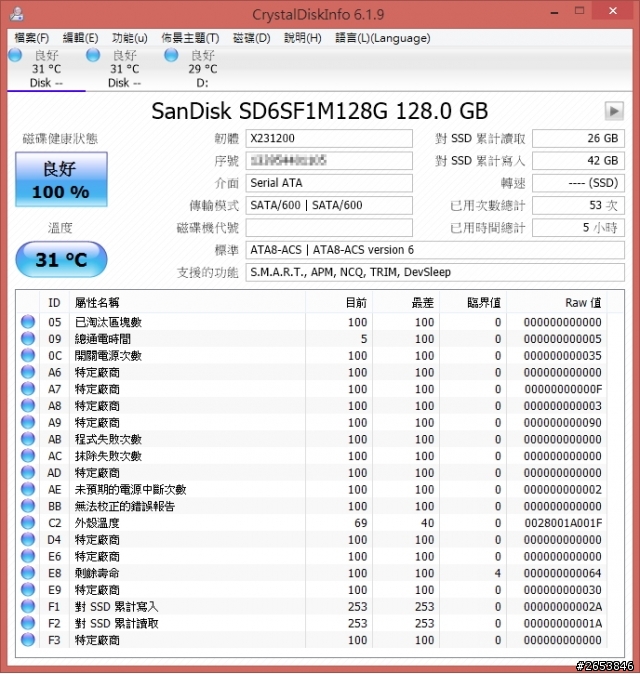640x674 pixels.
Task: Click status icon for AB 程式失敗次數
Action: pyautogui.click(x=28, y=439)
